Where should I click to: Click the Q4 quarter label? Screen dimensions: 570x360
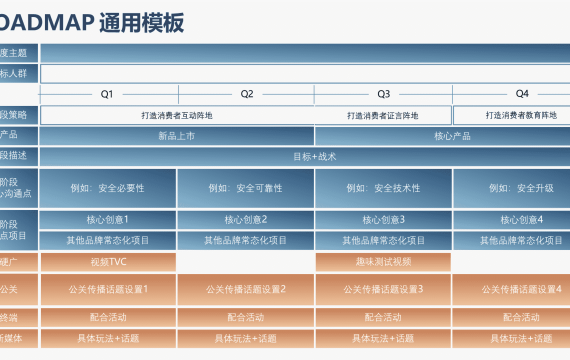[522, 94]
